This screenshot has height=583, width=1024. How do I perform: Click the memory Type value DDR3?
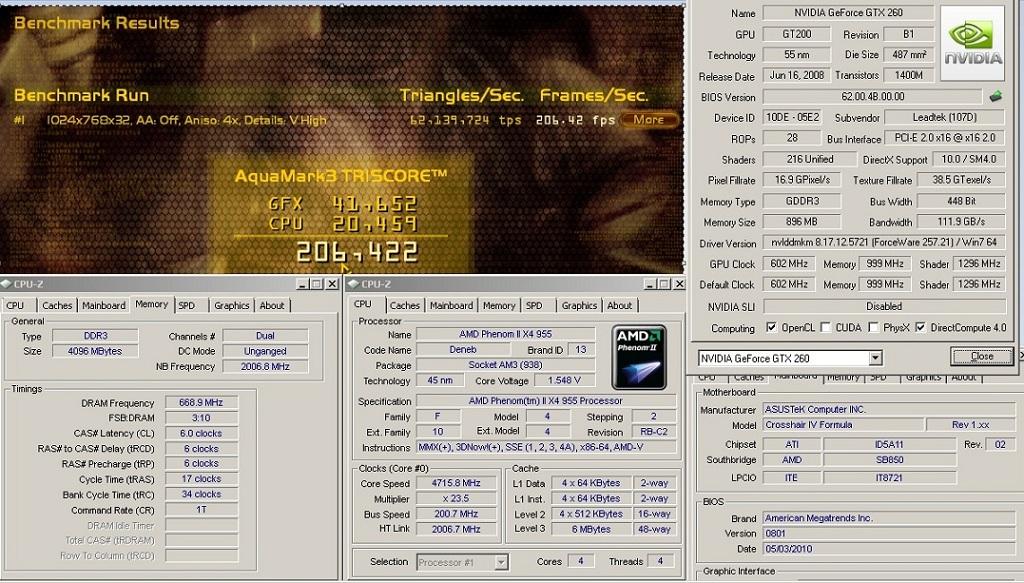pyautogui.click(x=95, y=336)
